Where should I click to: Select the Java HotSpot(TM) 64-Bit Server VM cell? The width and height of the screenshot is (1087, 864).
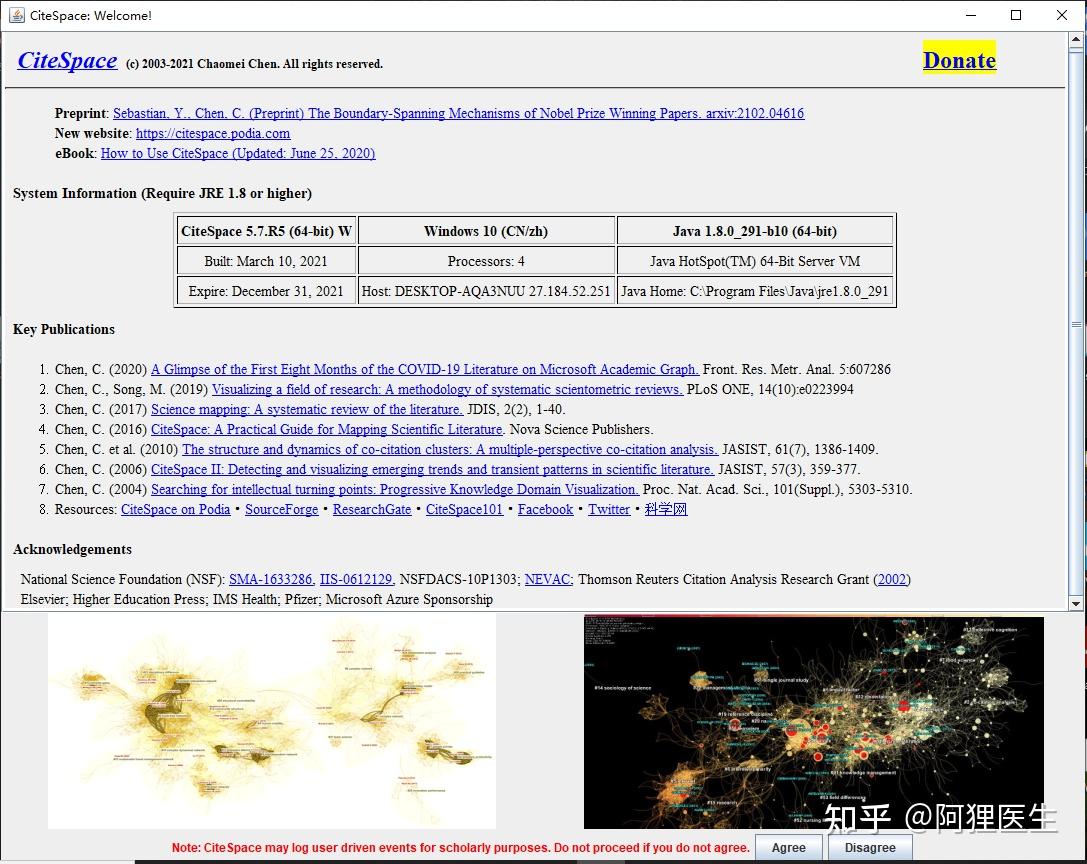[x=755, y=261]
